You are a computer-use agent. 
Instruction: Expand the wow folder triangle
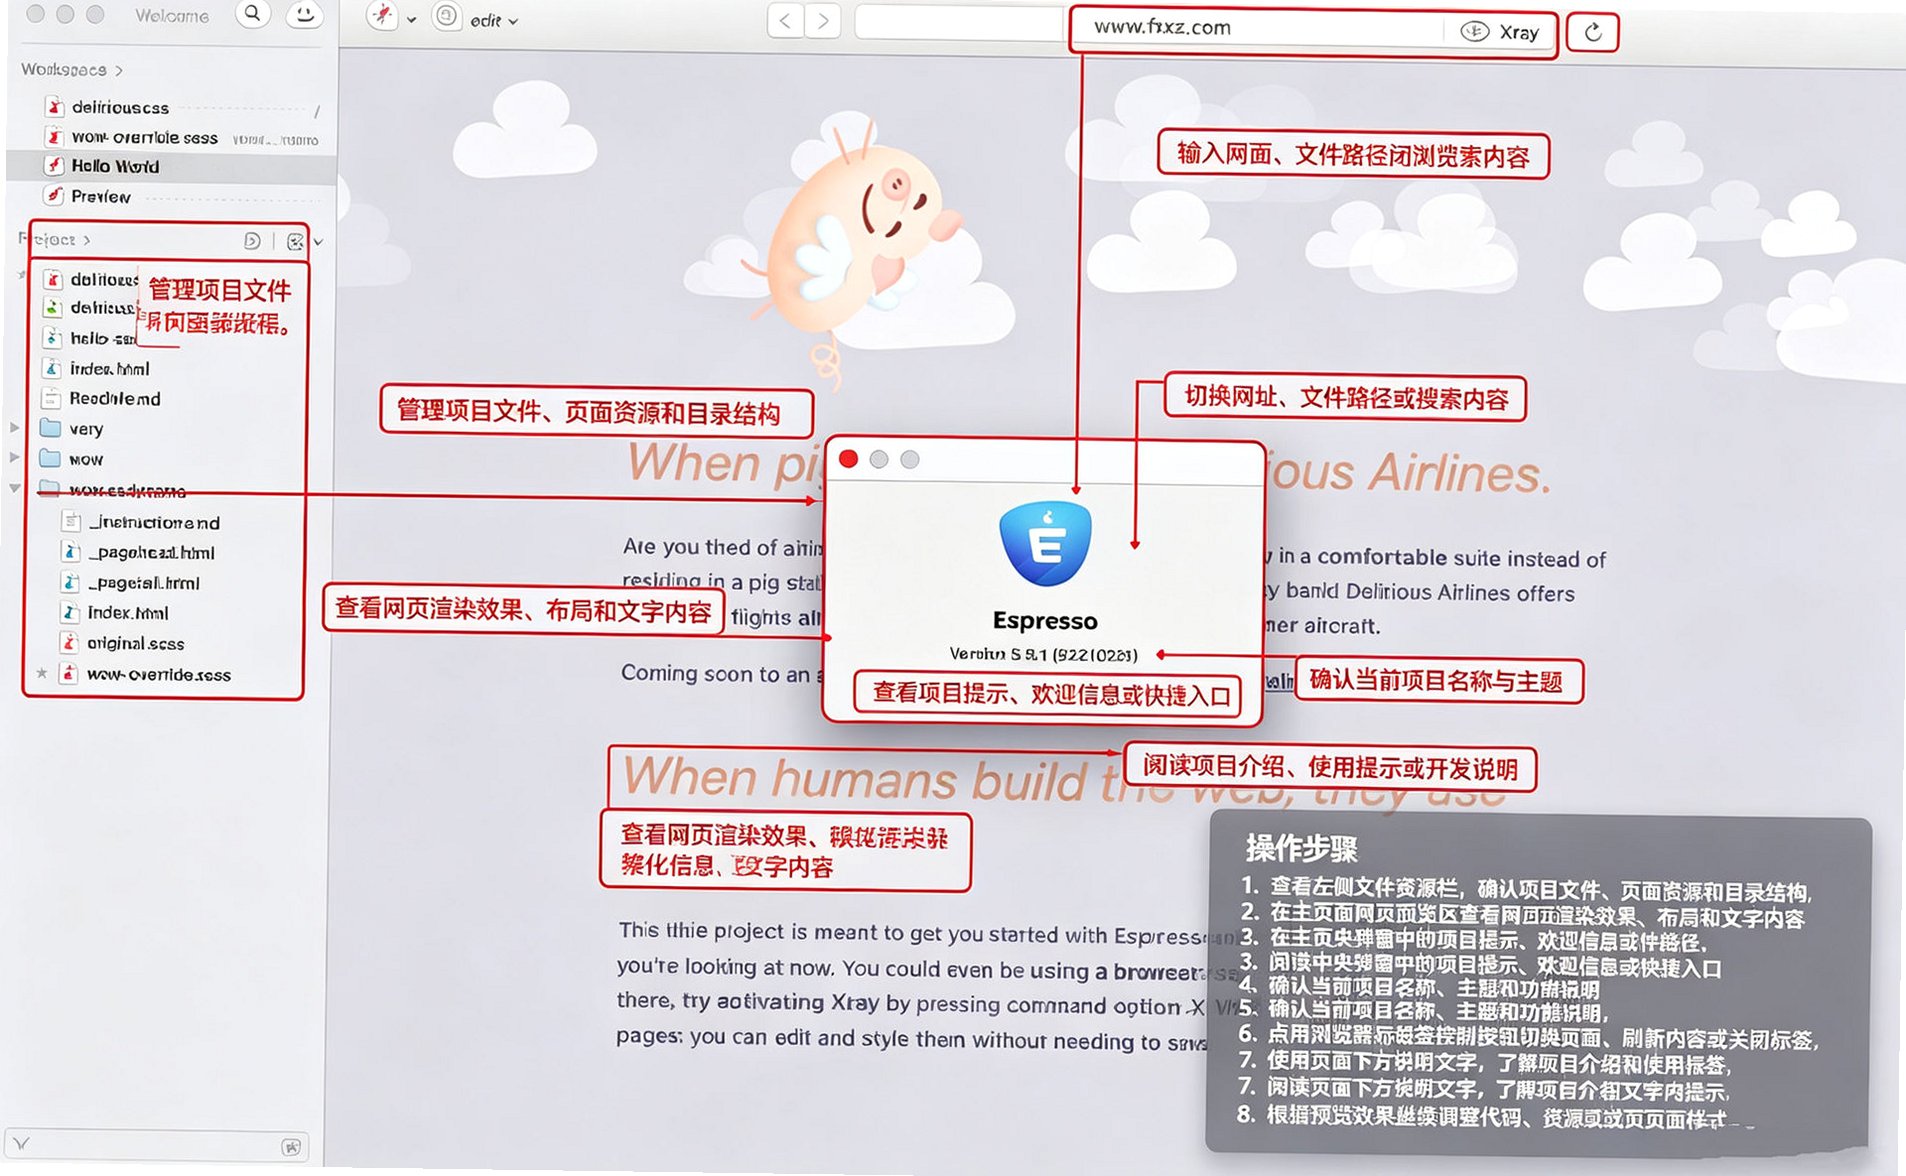click(14, 457)
